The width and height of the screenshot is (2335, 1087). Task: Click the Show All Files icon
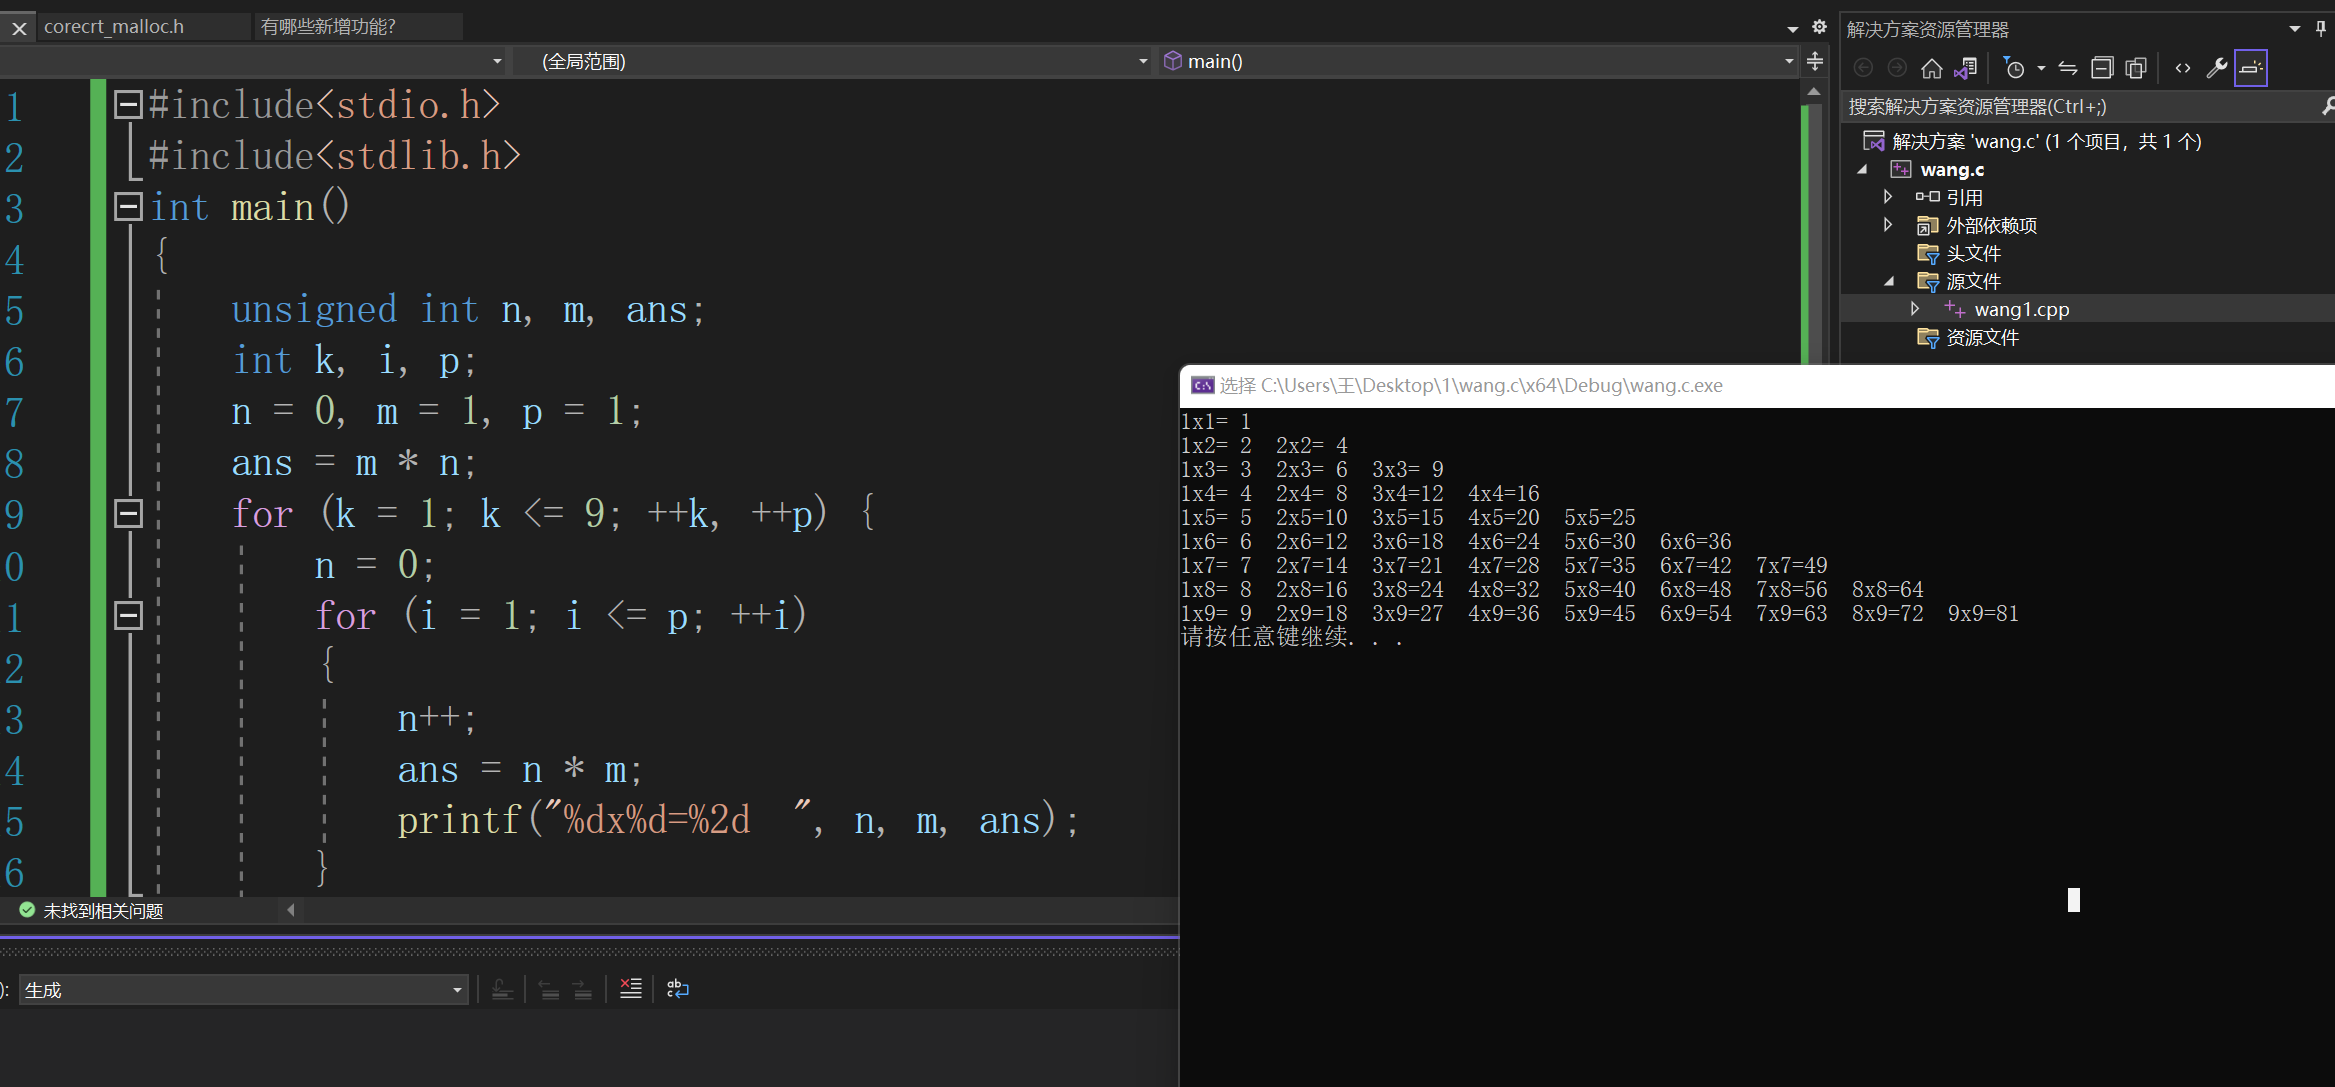(2136, 68)
